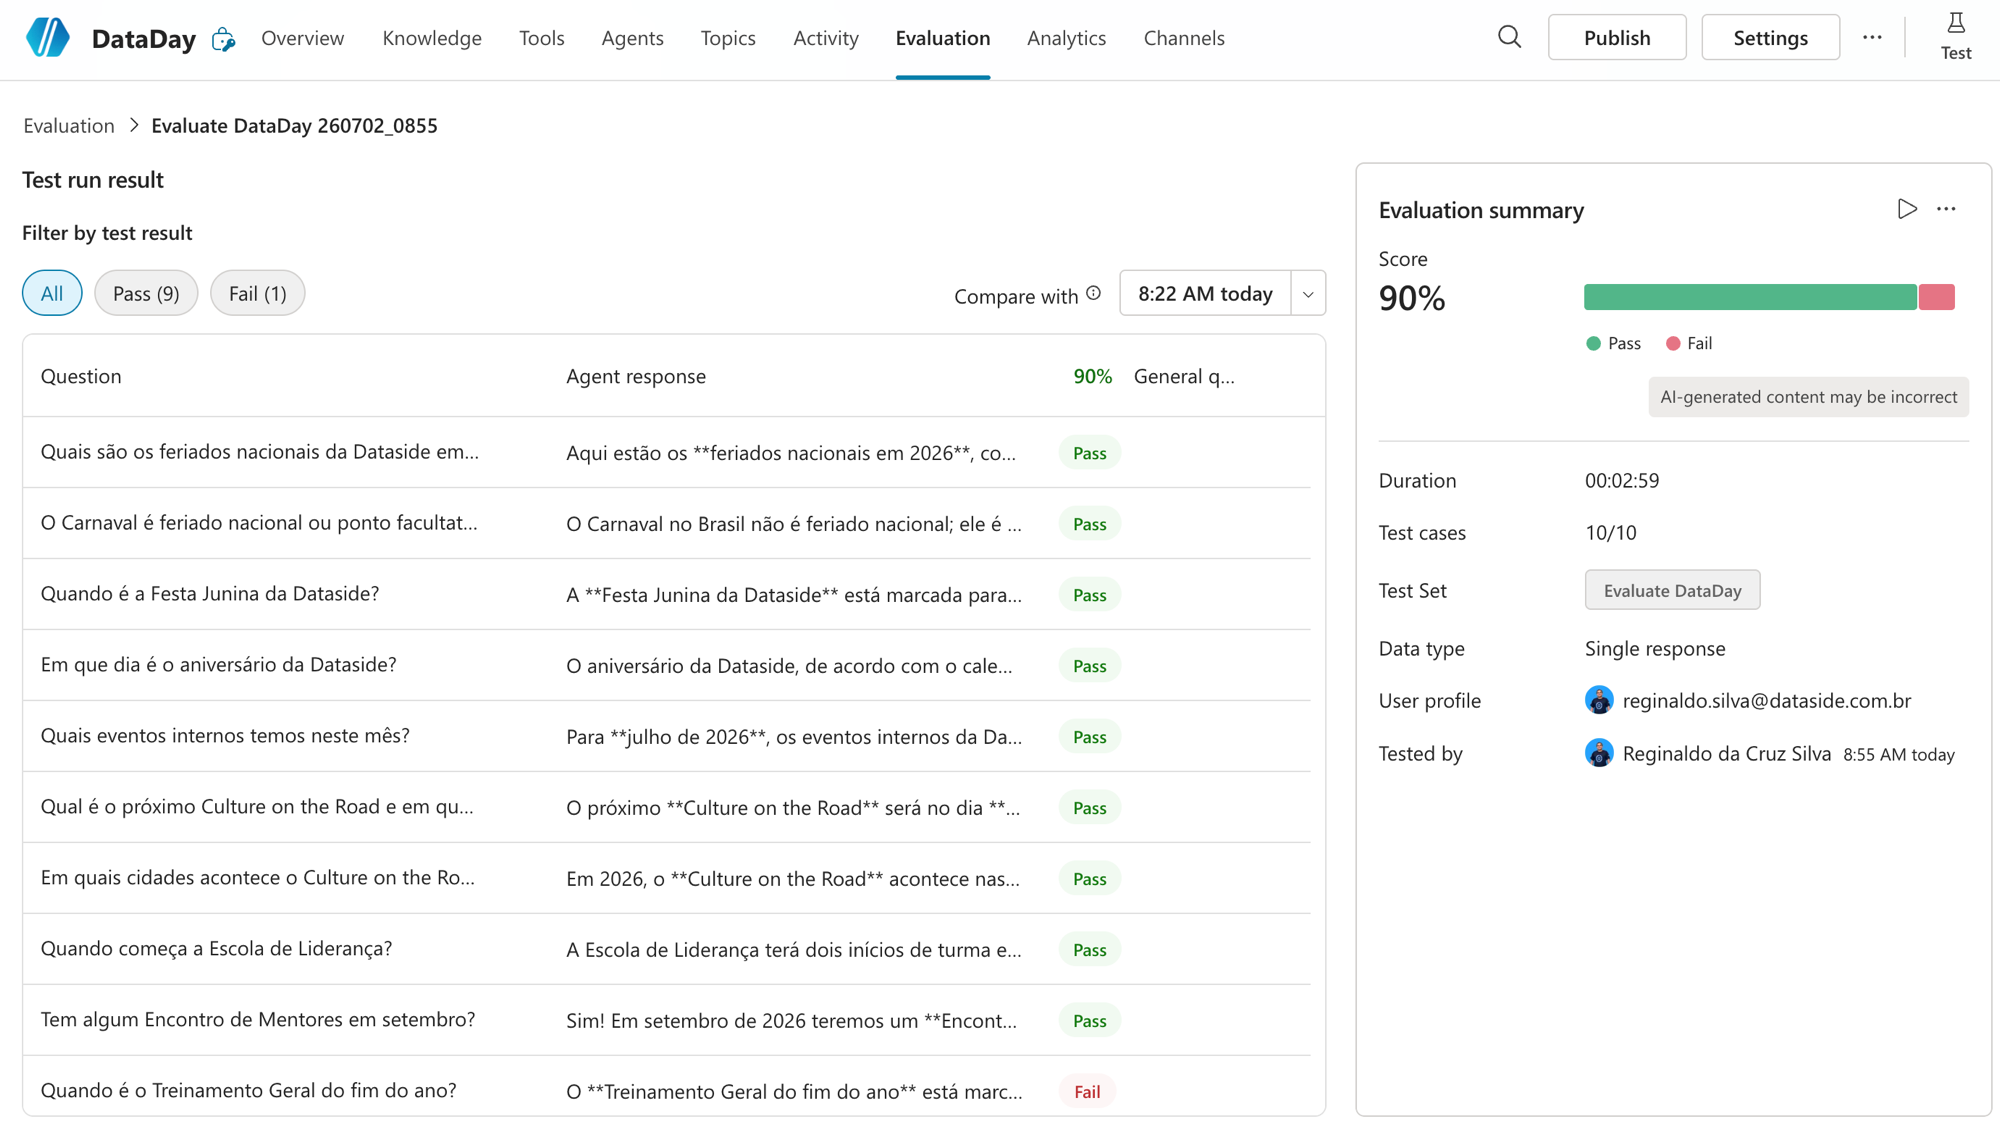Go back via Evaluation breadcrumb link
The width and height of the screenshot is (2000, 1130).
coord(69,125)
